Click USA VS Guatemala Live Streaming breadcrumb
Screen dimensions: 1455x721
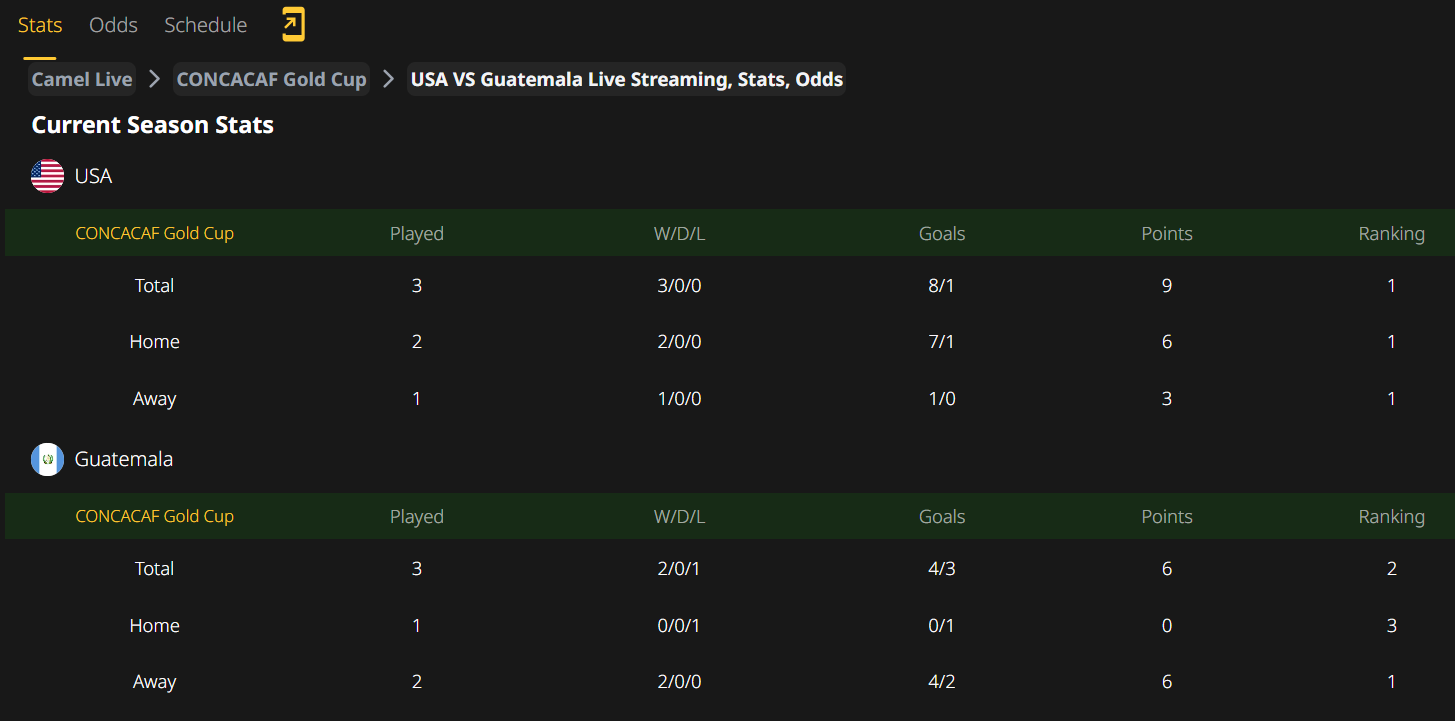click(627, 79)
